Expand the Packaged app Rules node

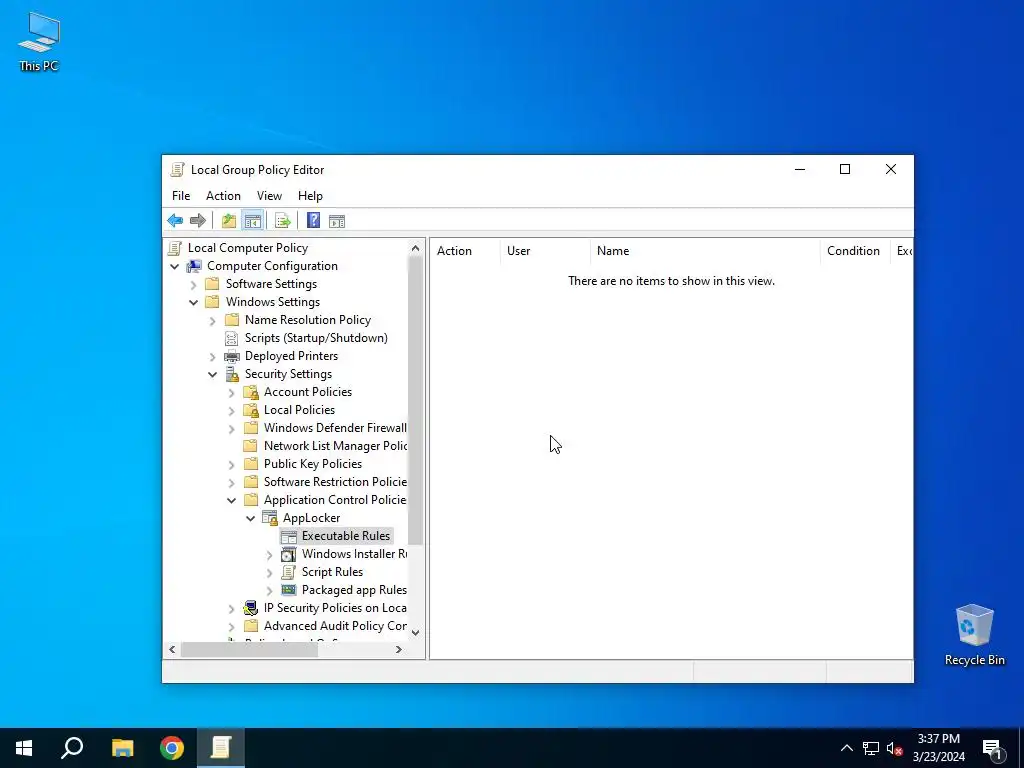[x=269, y=590]
